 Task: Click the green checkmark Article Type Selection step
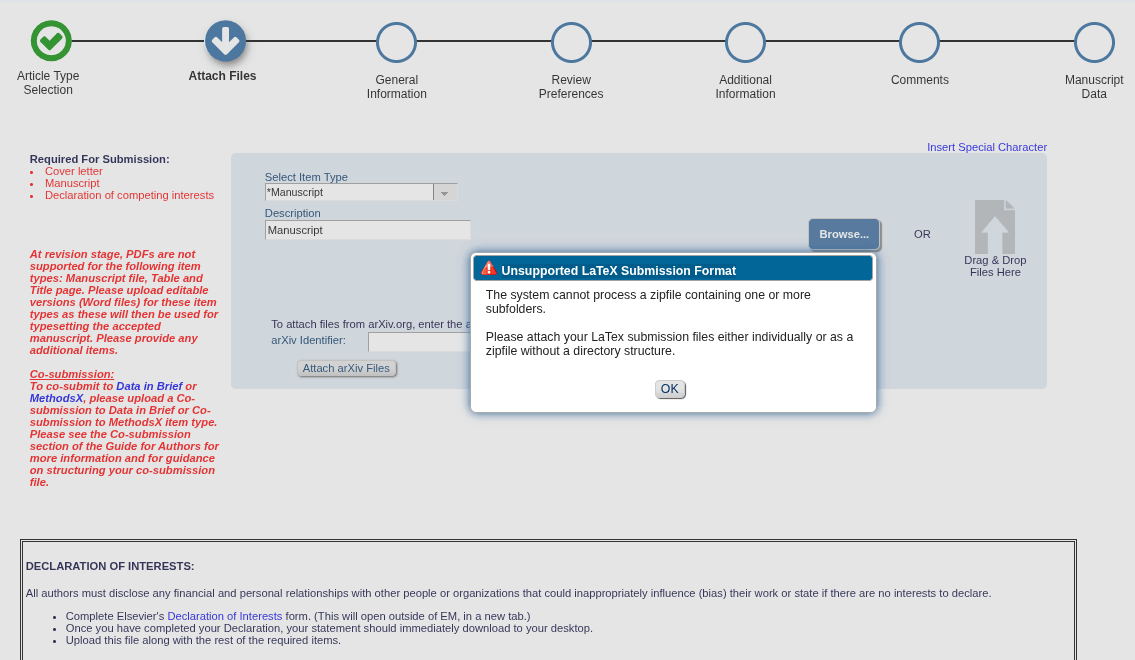coord(50,41)
